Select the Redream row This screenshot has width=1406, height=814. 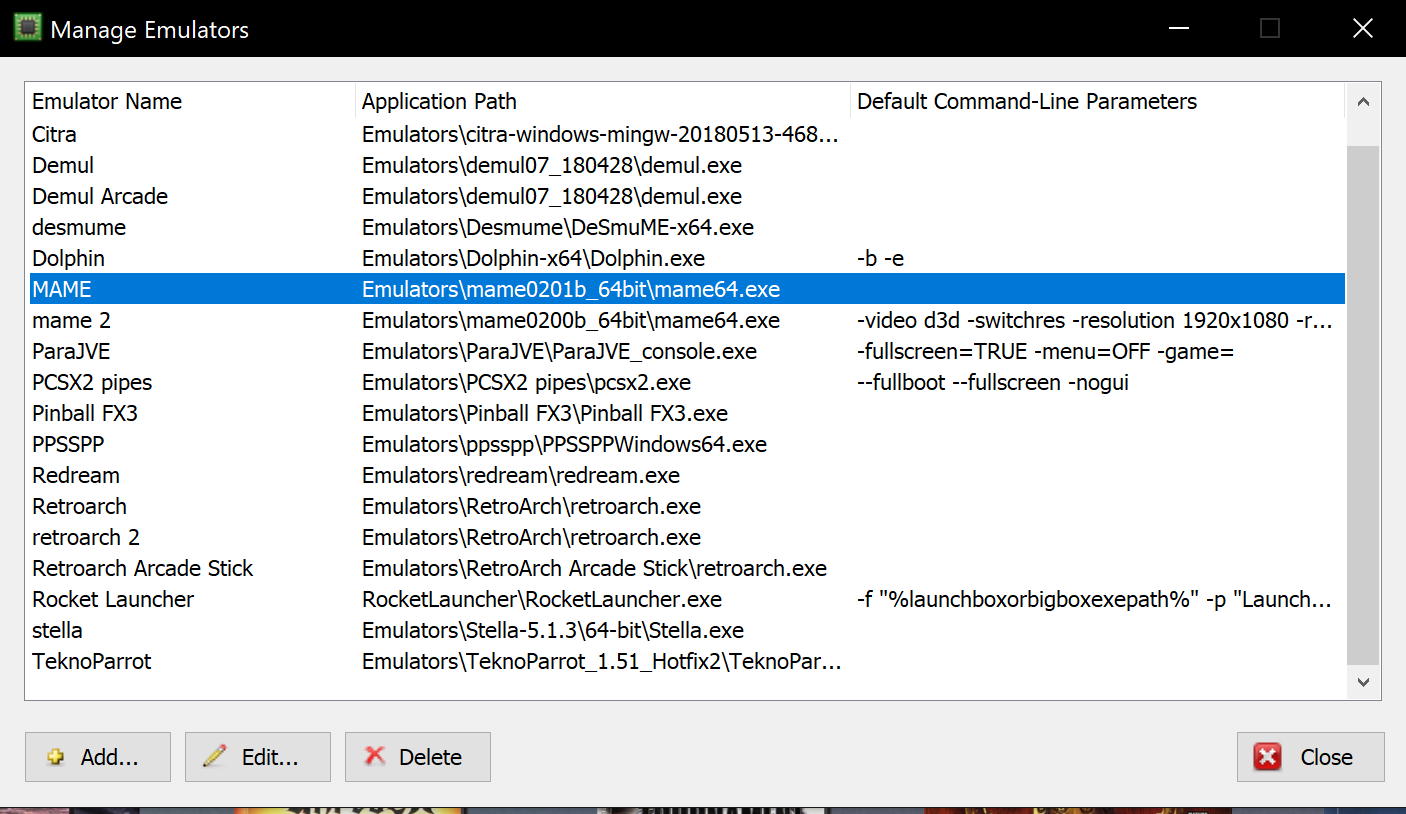click(687, 475)
